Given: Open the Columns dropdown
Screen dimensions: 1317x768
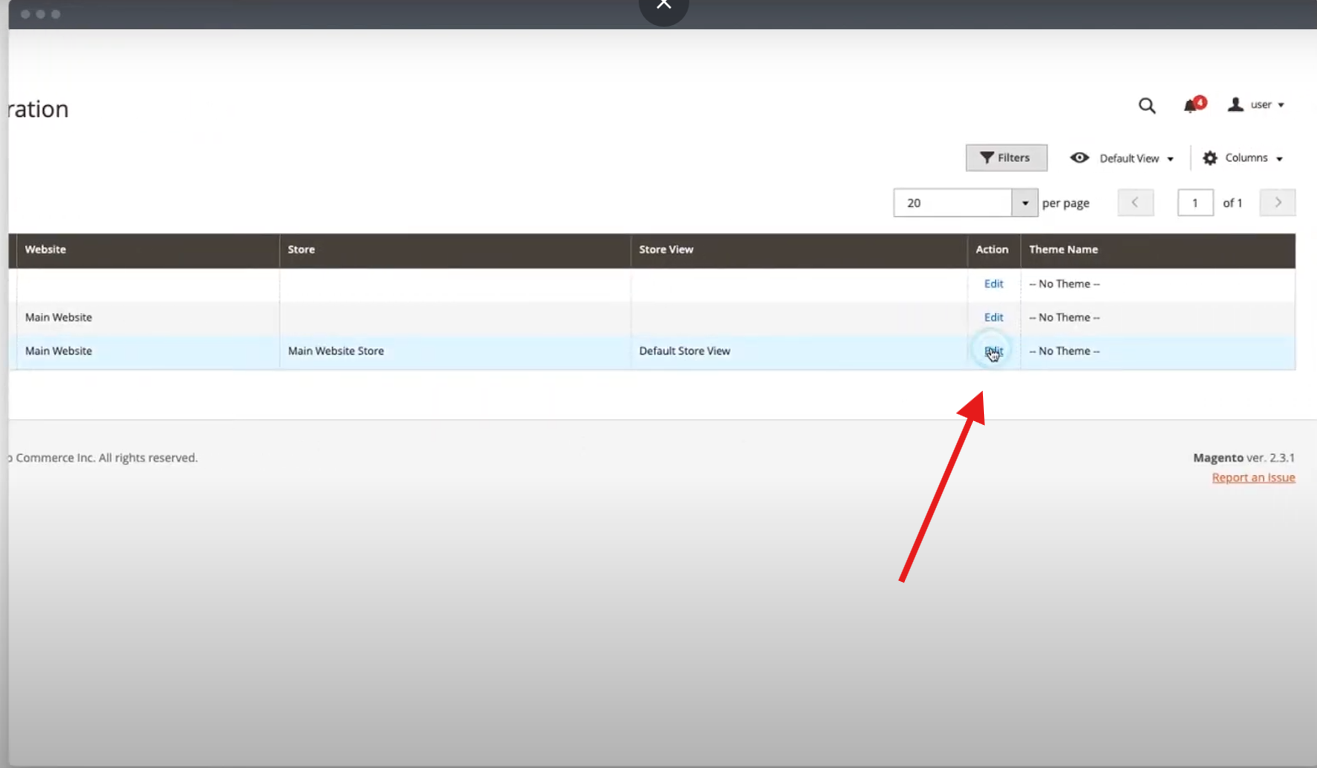Looking at the screenshot, I should pos(1253,158).
